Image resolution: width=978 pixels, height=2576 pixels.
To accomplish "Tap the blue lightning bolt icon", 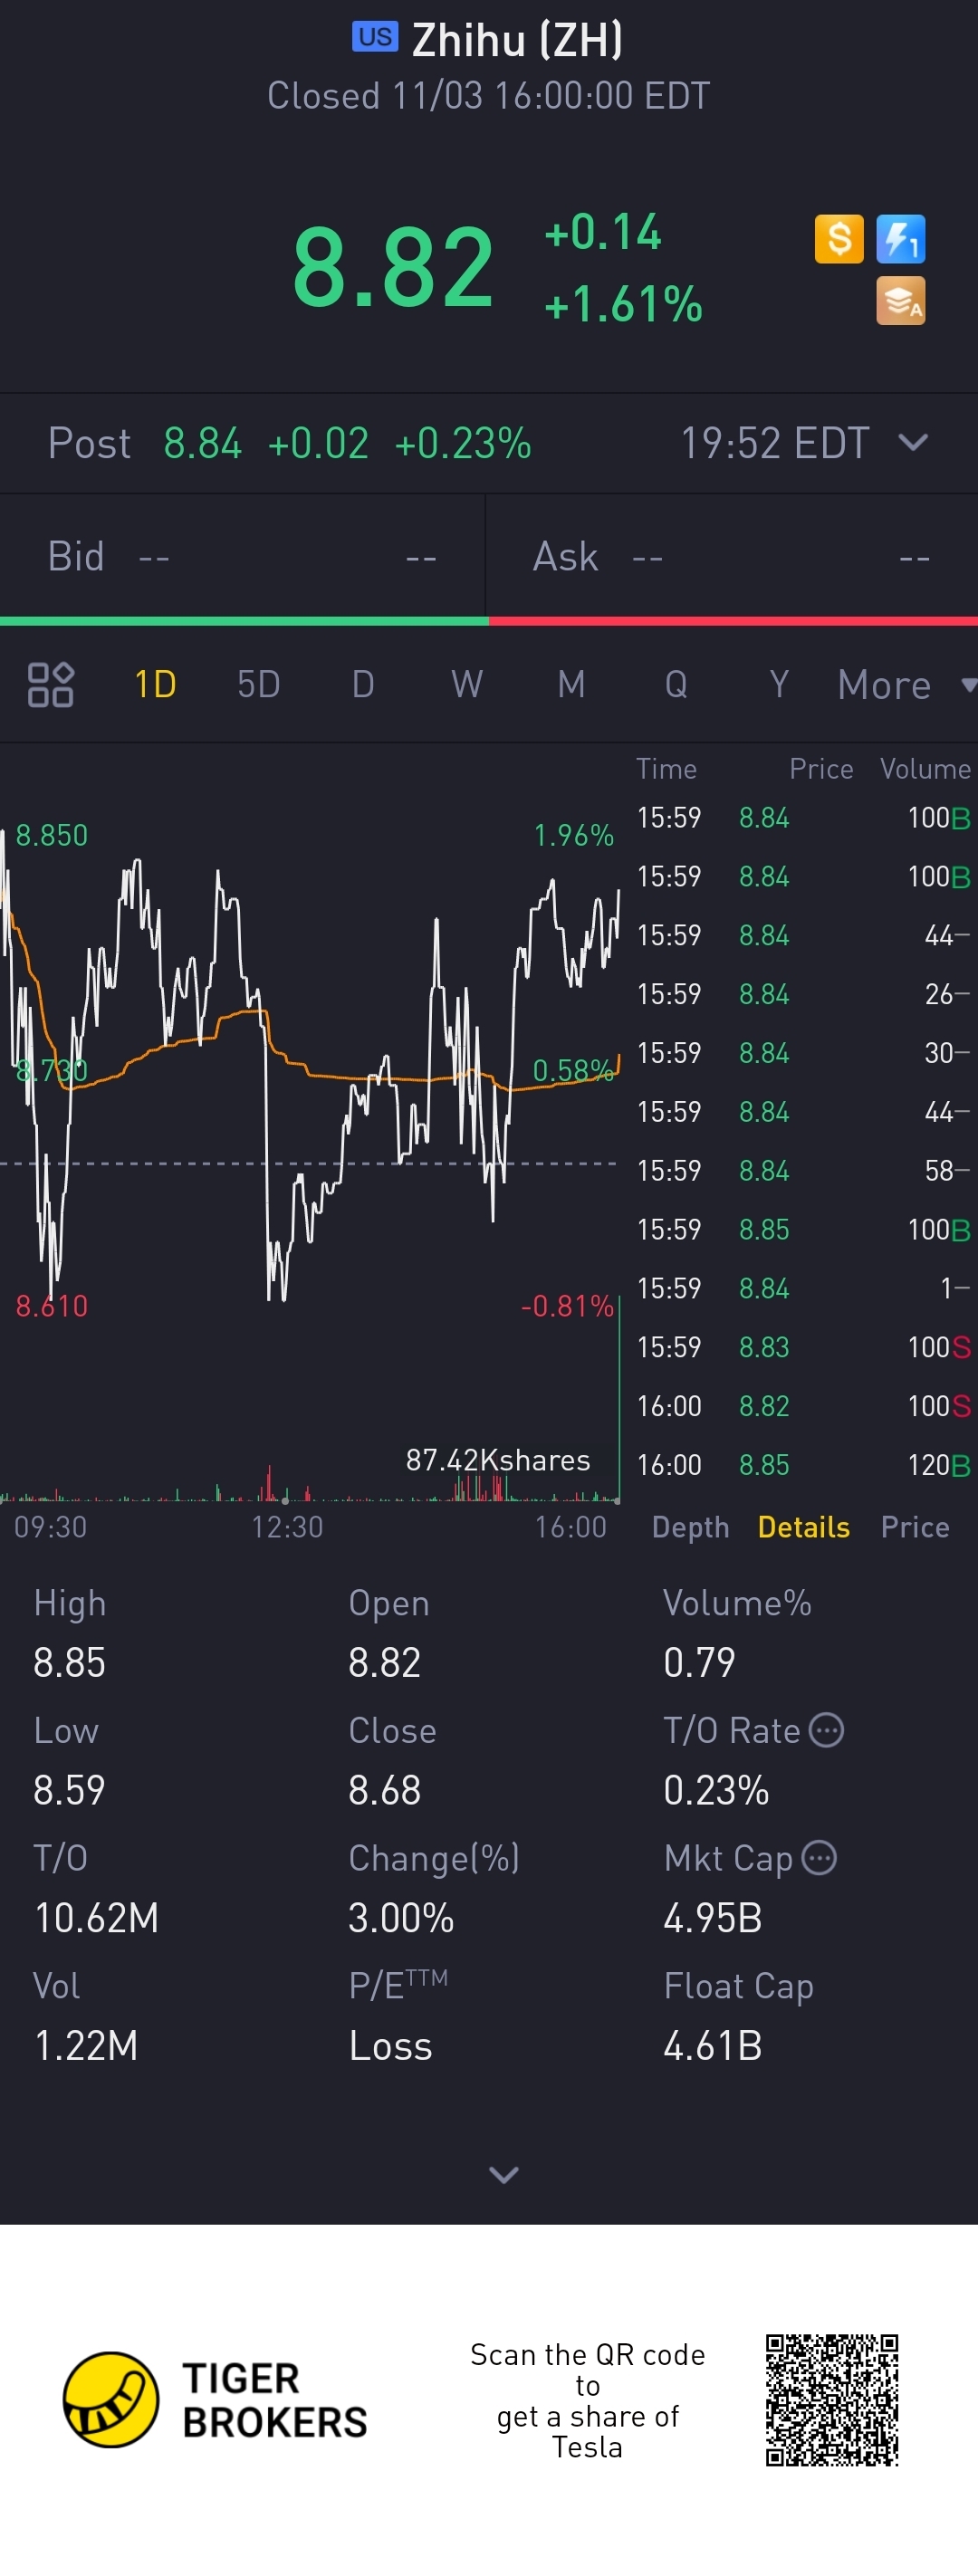I will (901, 239).
